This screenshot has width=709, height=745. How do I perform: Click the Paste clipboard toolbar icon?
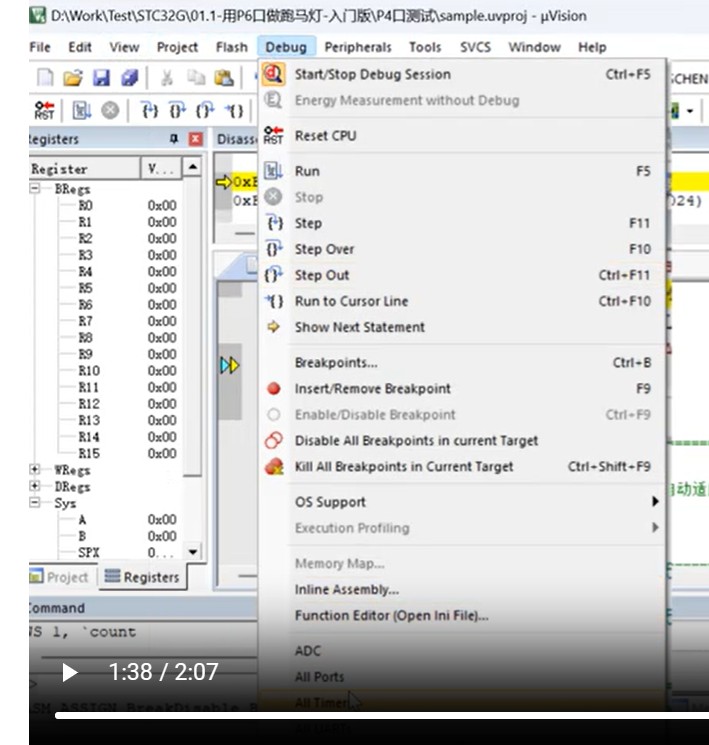coord(224,77)
